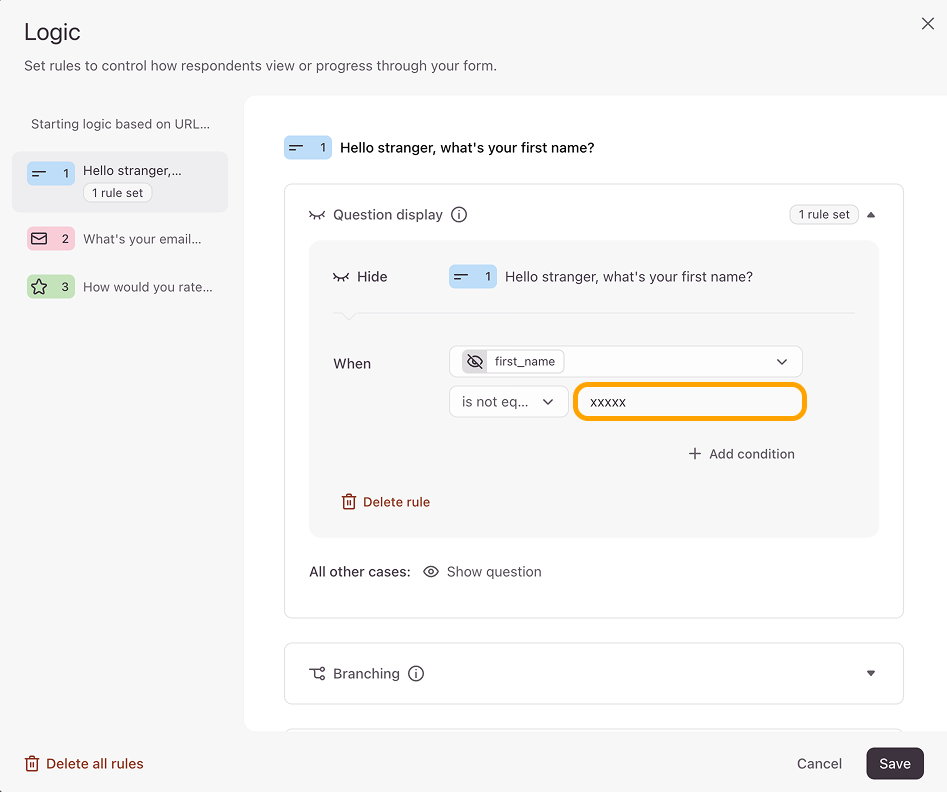Viewport: 947px width, 792px height.
Task: Click the hidden field icon on first_name chip
Action: pyautogui.click(x=475, y=361)
